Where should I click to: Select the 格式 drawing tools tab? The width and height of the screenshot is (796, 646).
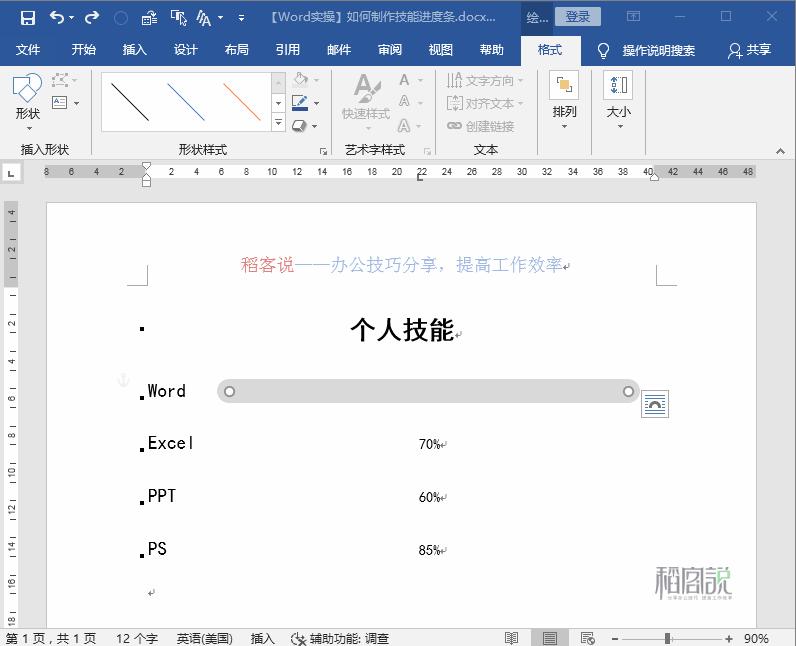[x=550, y=50]
